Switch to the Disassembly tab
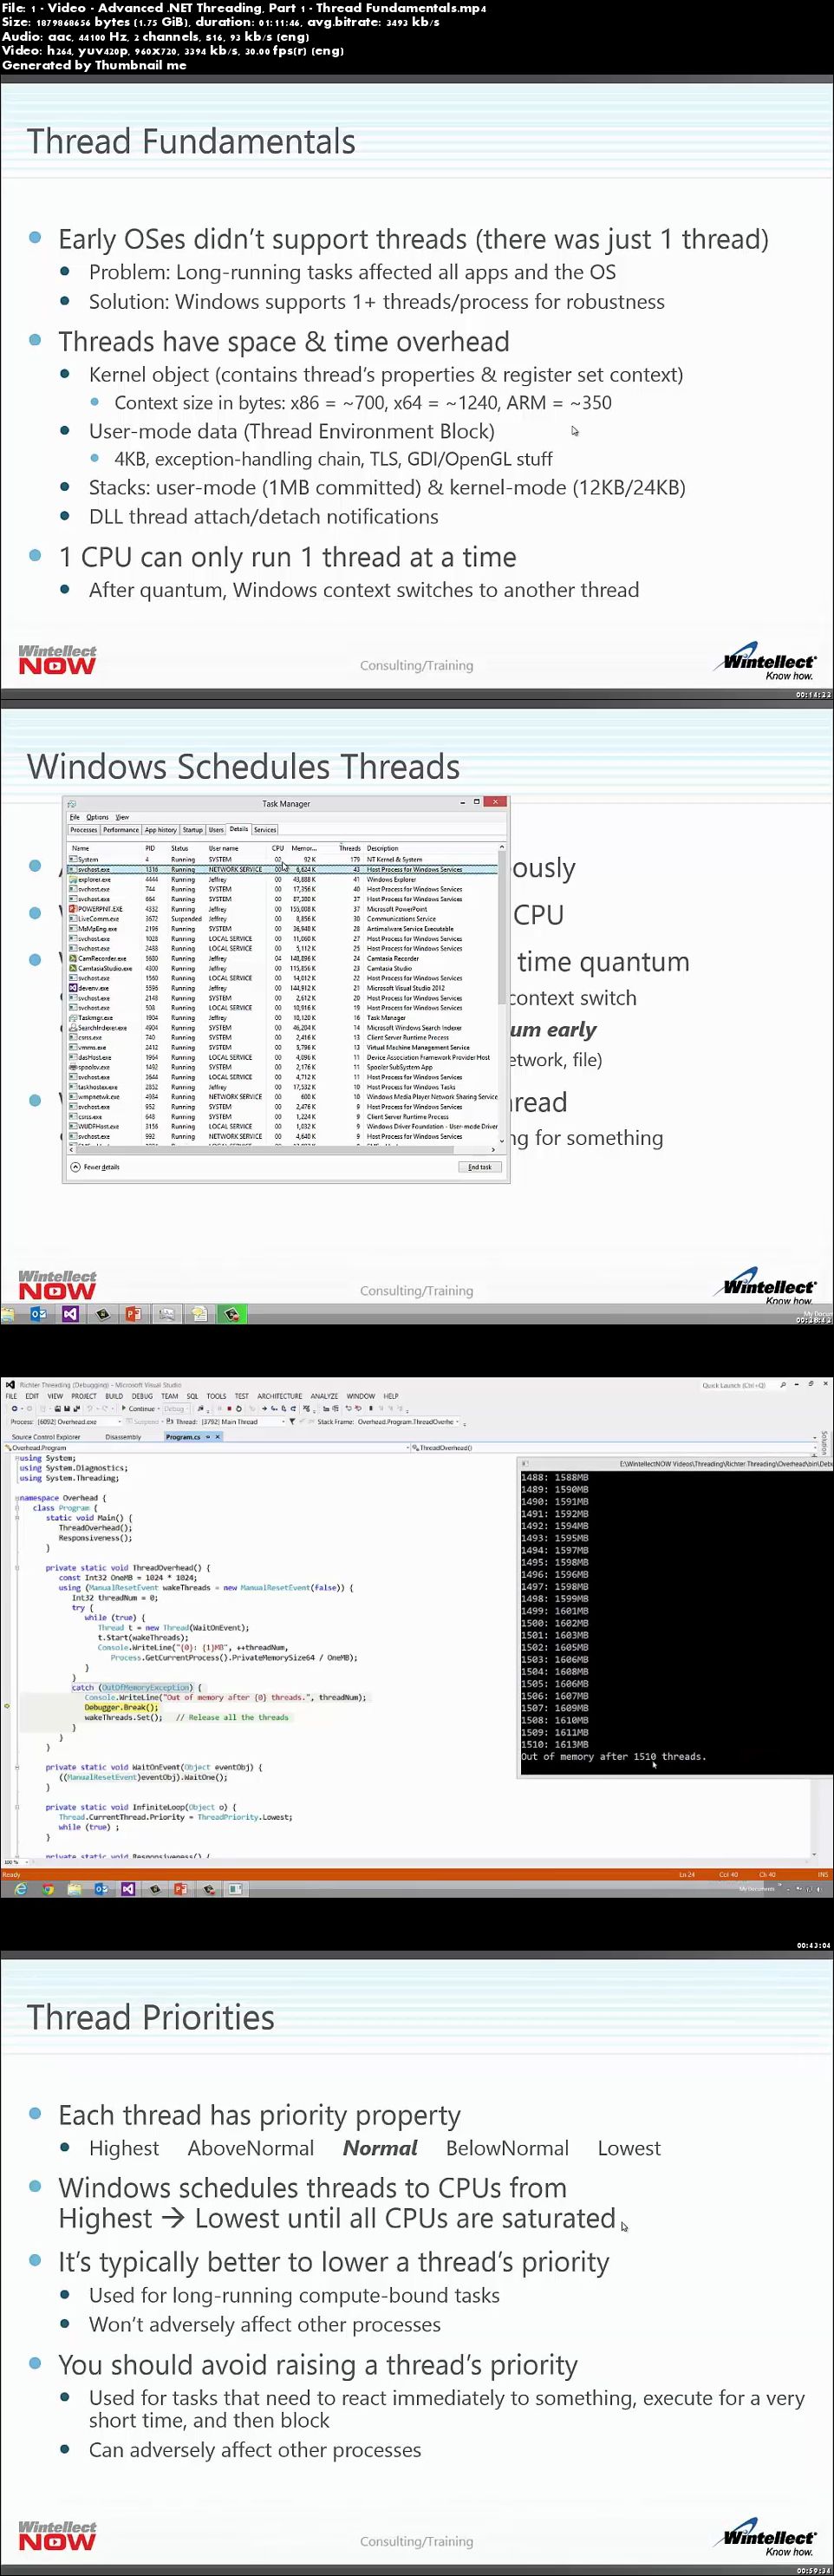The image size is (834, 2576). pos(123,1437)
